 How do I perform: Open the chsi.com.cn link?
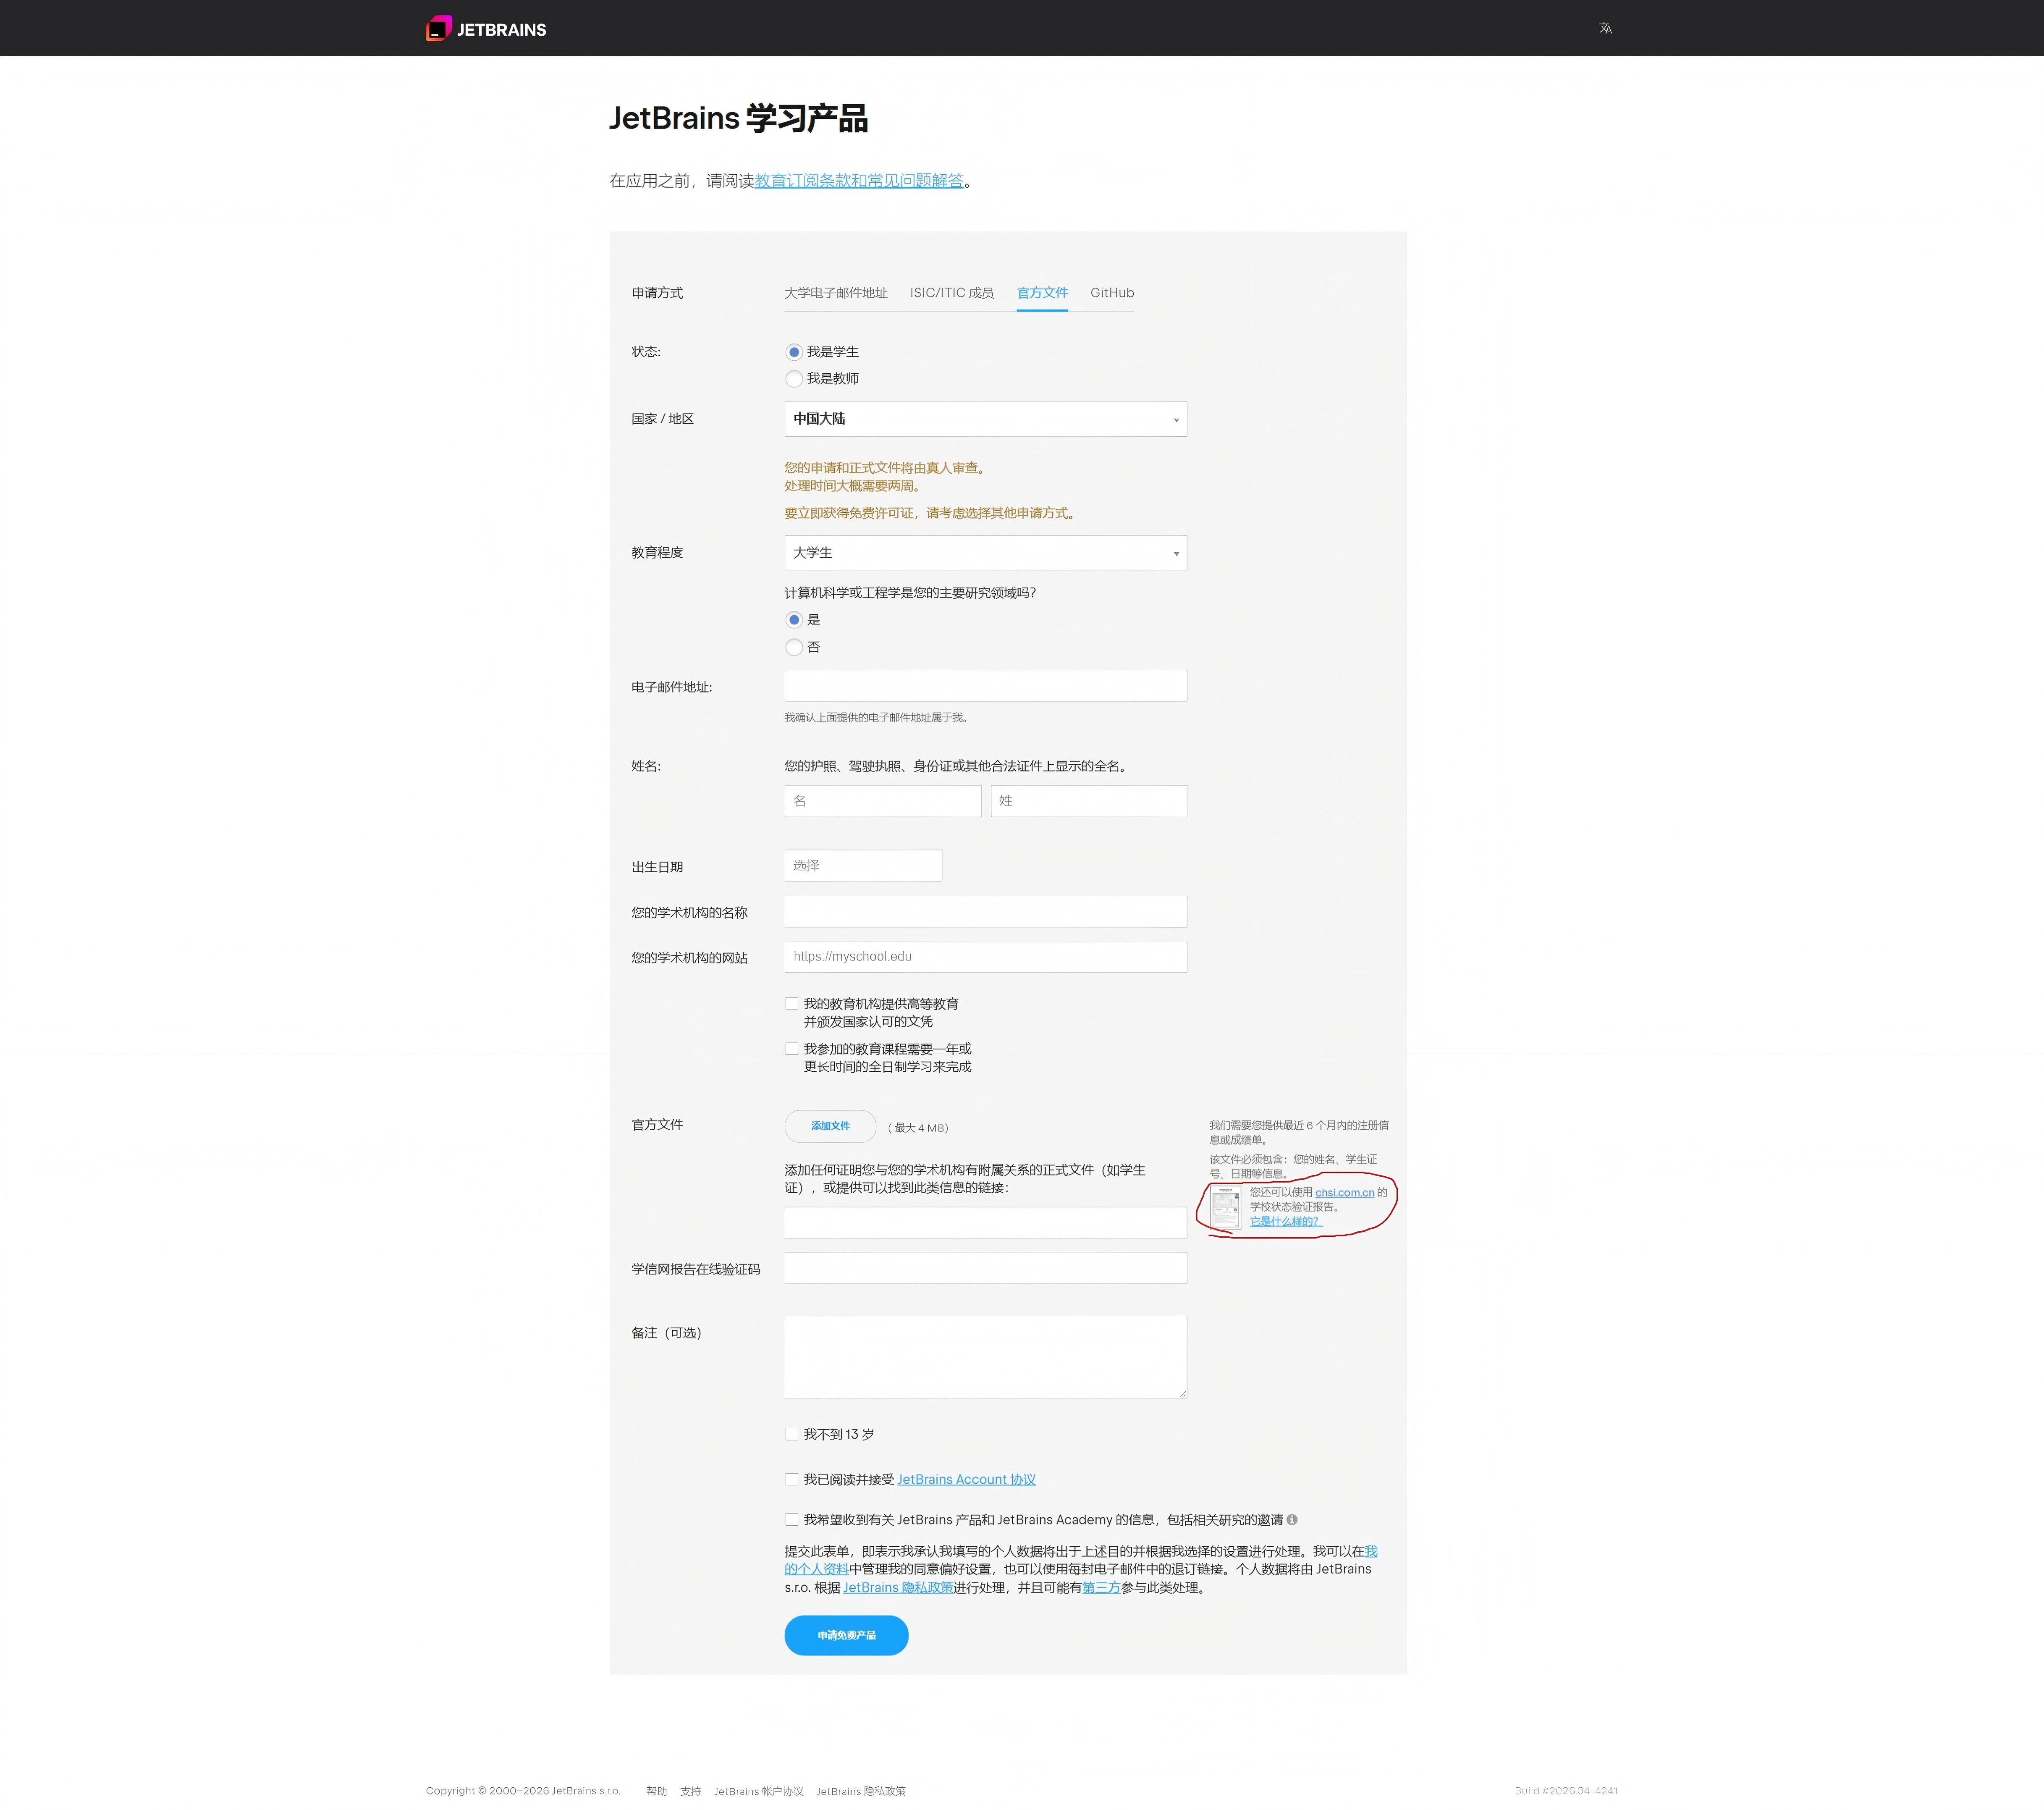(1344, 1192)
